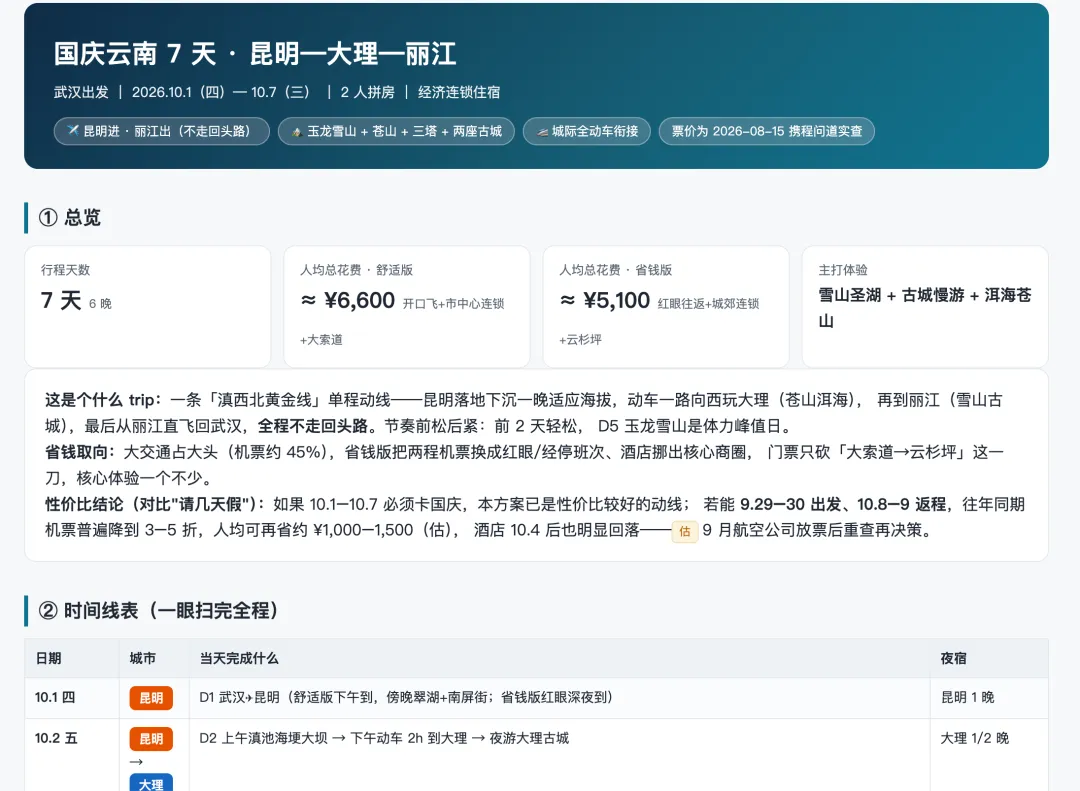This screenshot has height=791, width=1080.
Task: Click the ≈ ¥5,100 省钱版 cost value
Action: (x=605, y=300)
